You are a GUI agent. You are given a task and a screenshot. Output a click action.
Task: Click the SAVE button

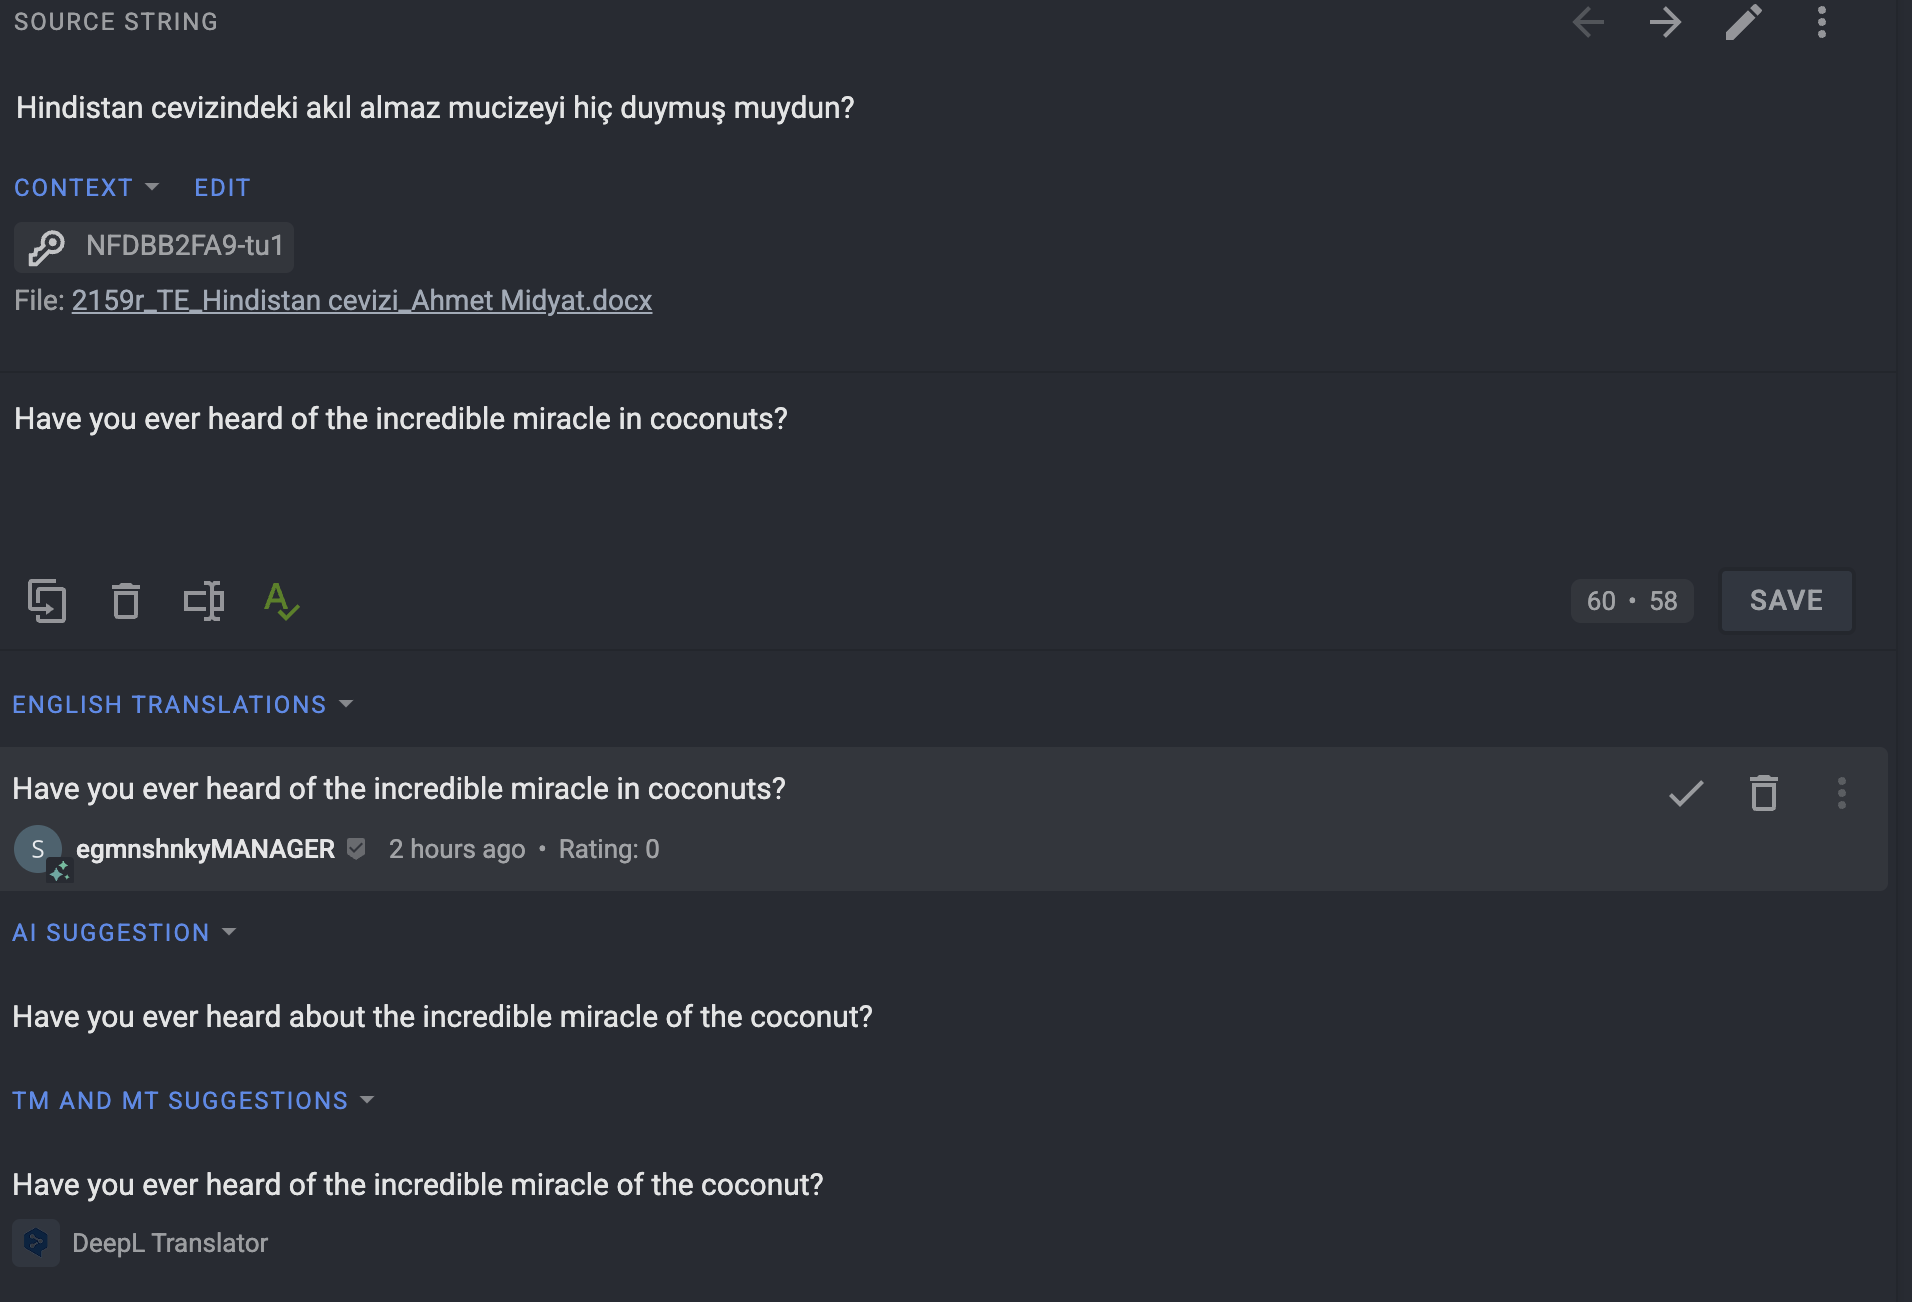1786,601
